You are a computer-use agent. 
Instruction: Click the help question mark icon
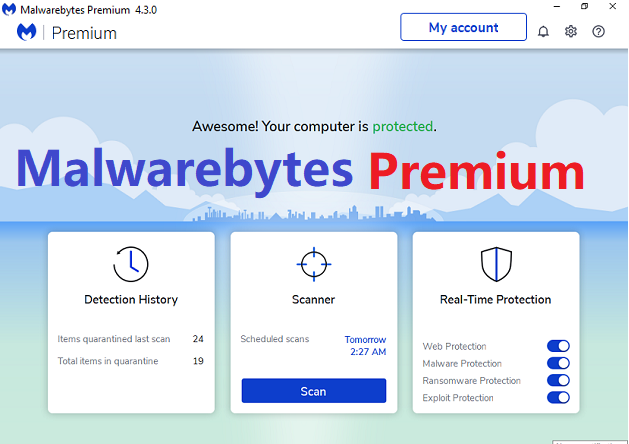[598, 31]
